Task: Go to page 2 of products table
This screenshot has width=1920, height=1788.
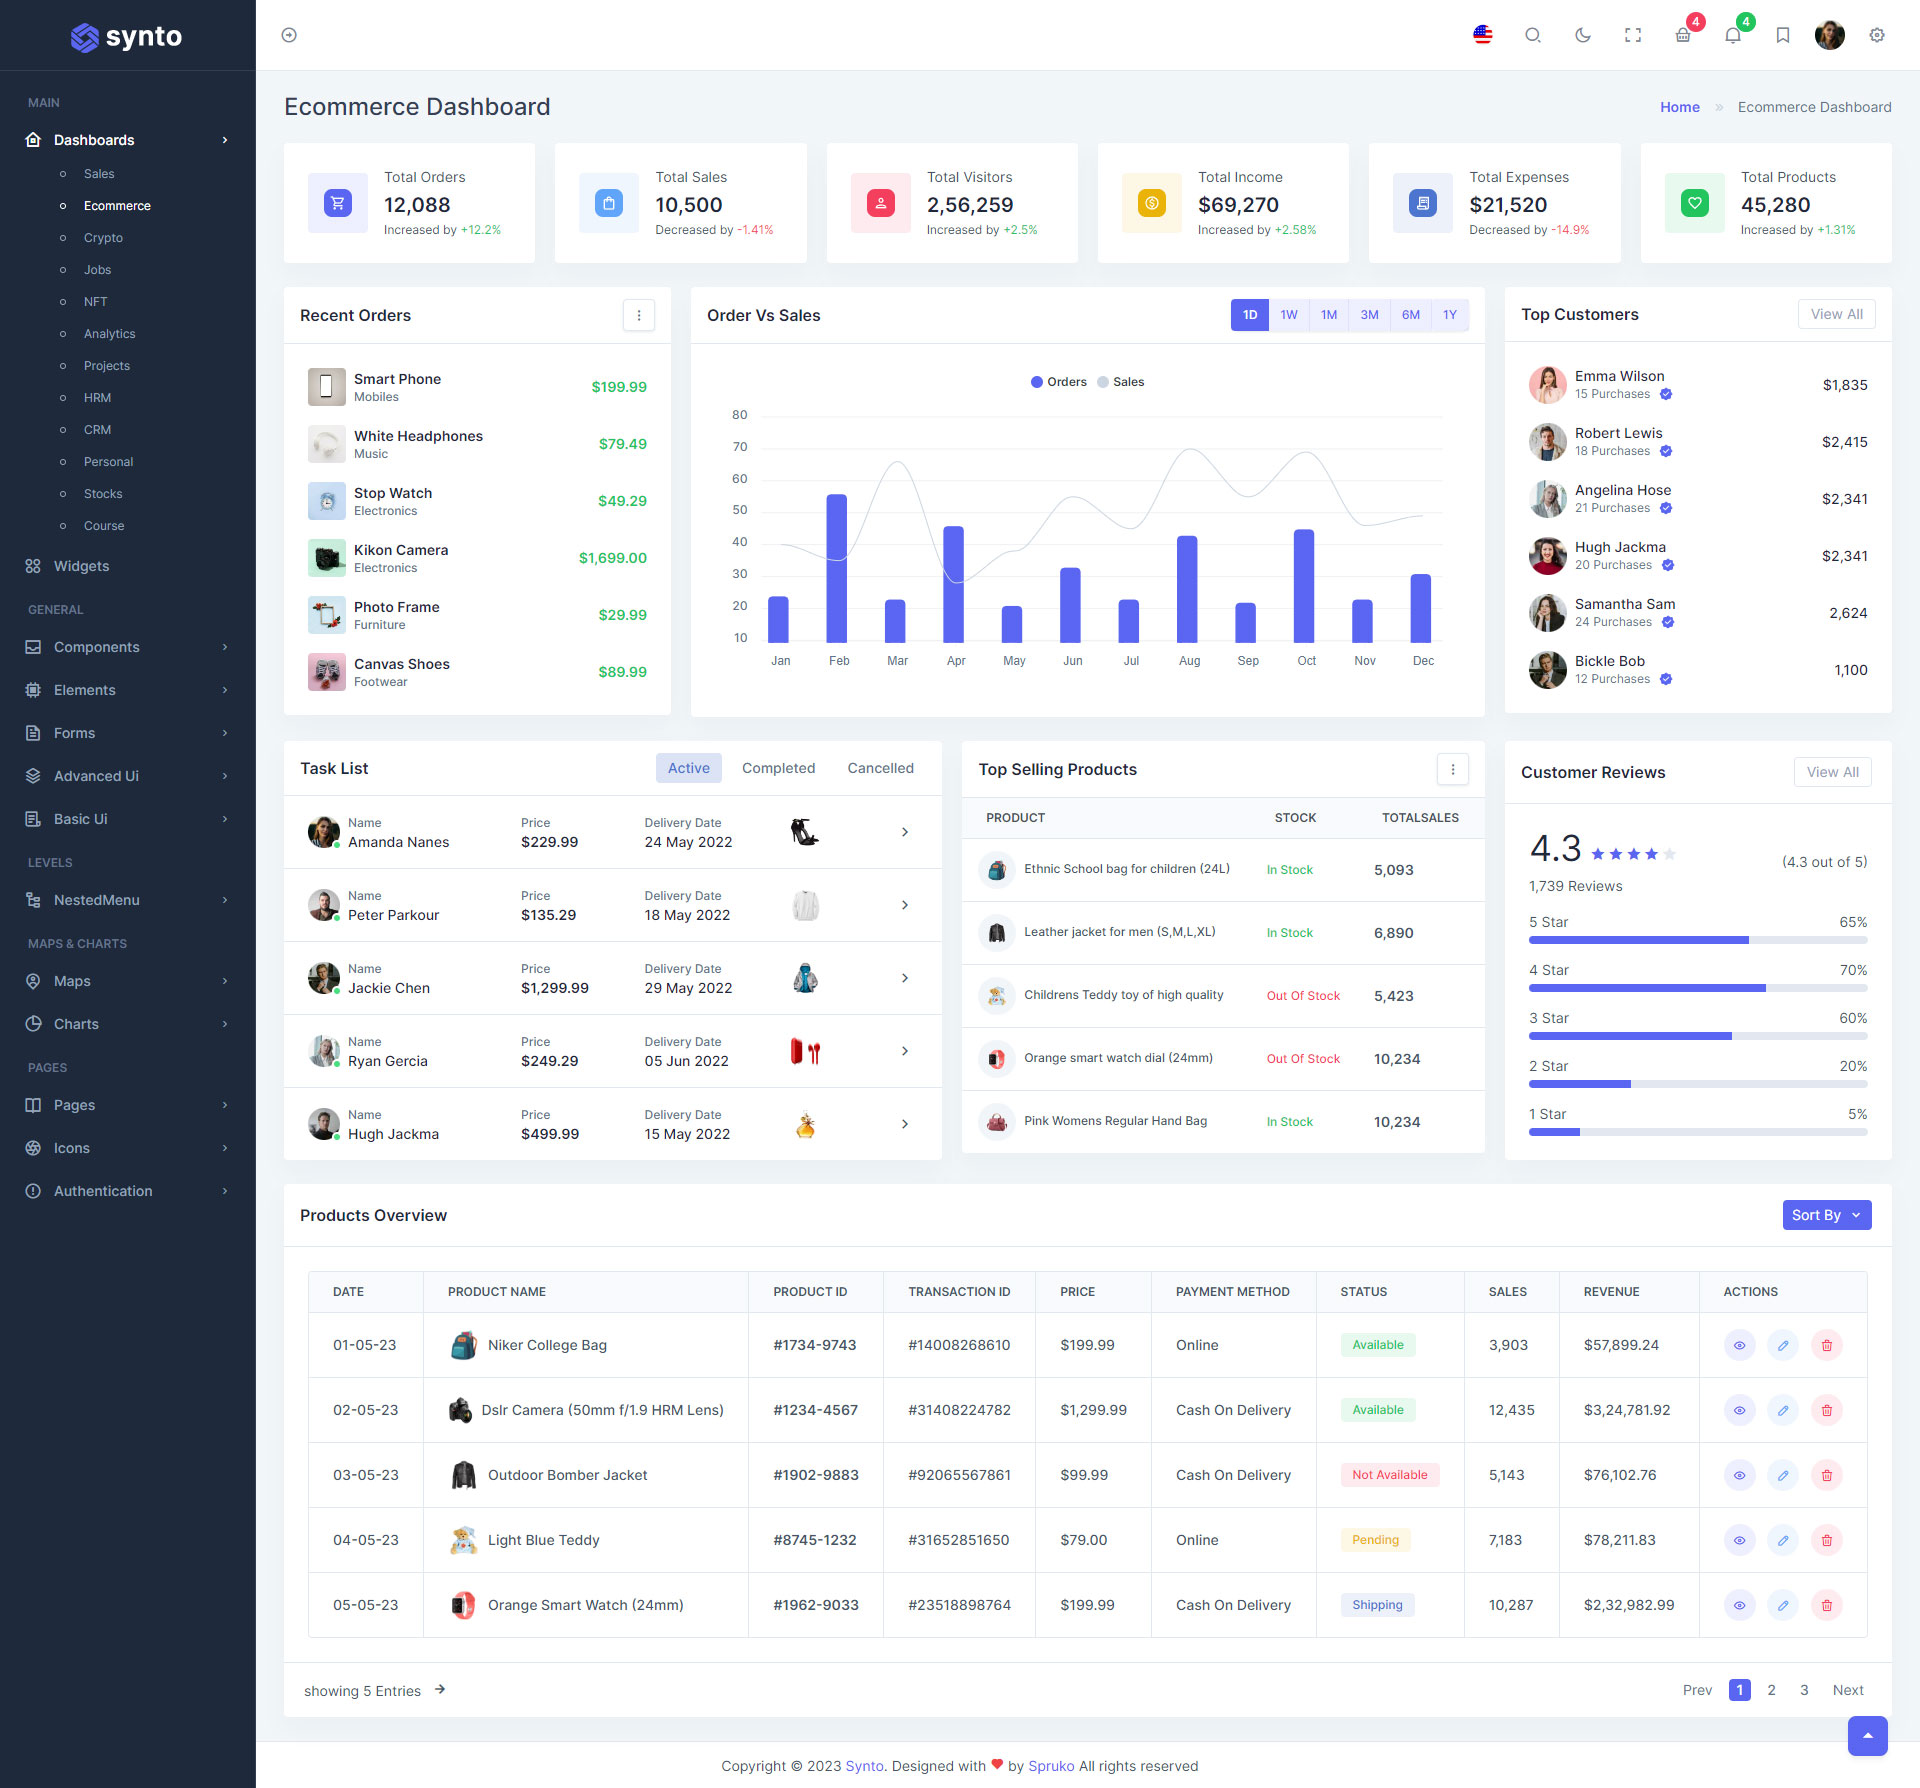Action: click(x=1771, y=1690)
